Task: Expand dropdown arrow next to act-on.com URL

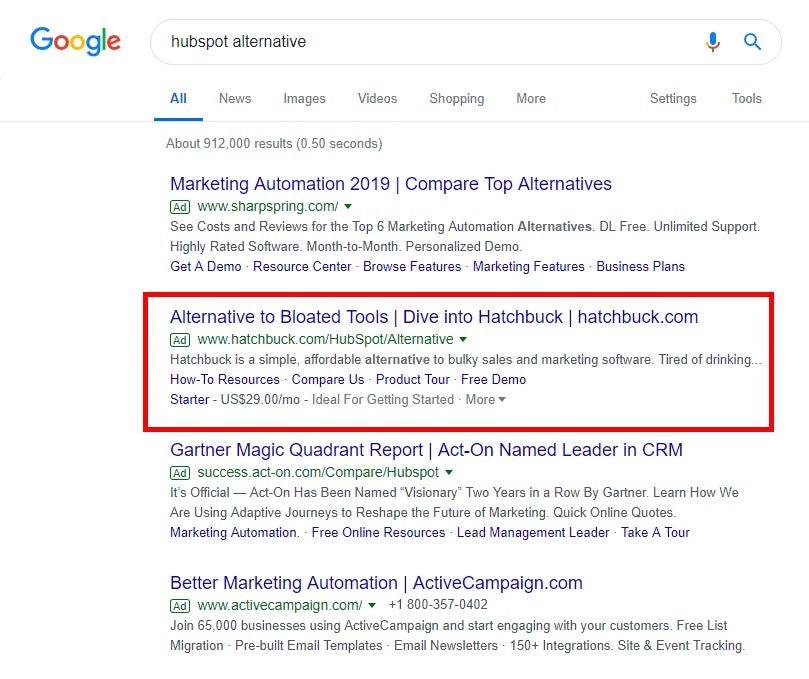Action: 449,473
